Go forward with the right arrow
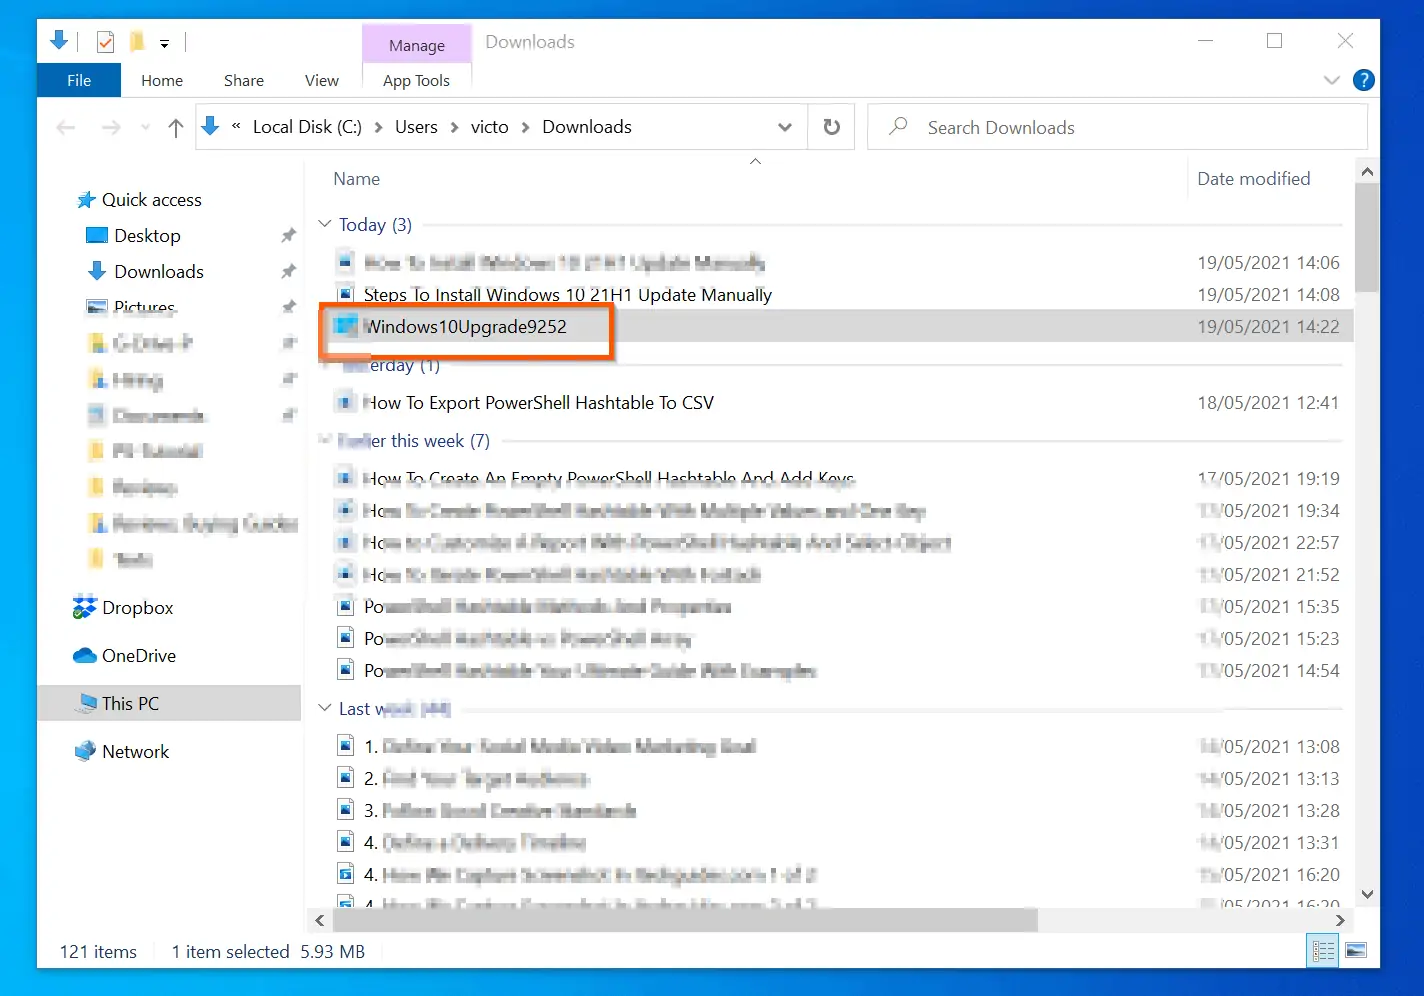Viewport: 1424px width, 996px height. pos(111,127)
